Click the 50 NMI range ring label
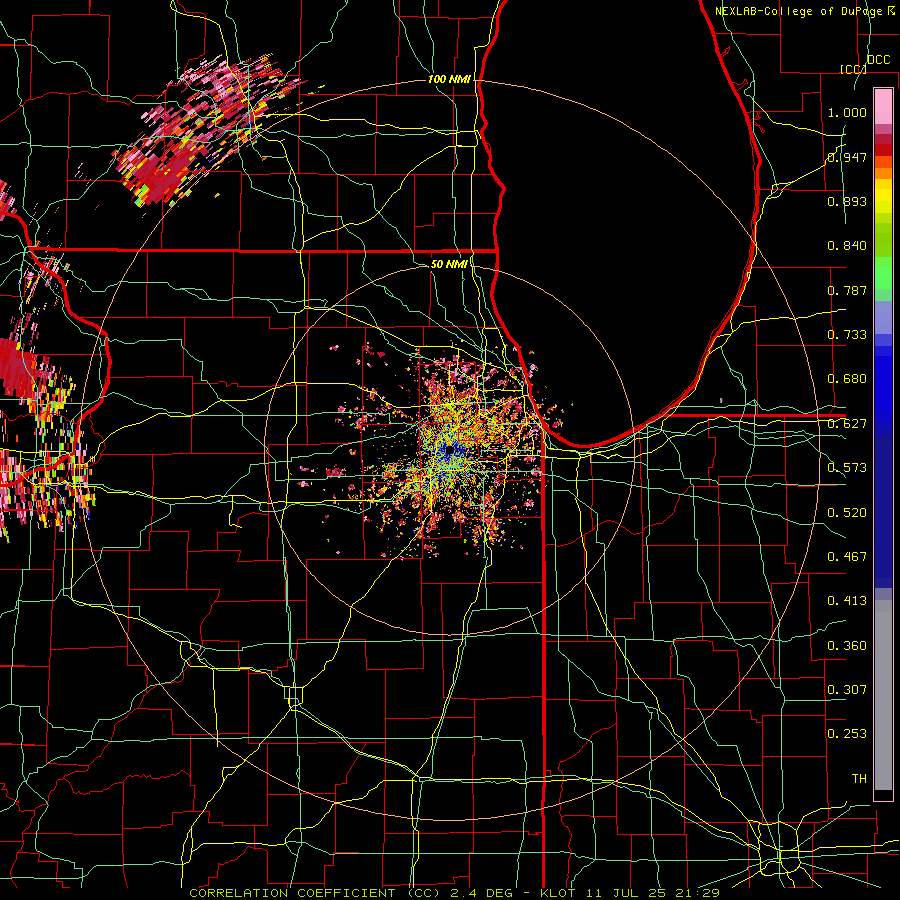The height and width of the screenshot is (900, 900). [449, 264]
